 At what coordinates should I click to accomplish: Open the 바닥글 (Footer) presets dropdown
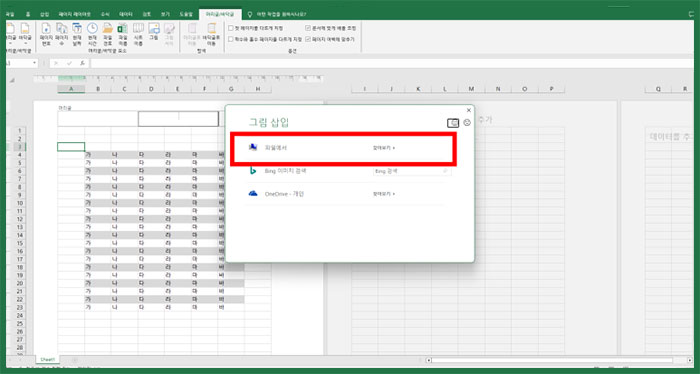pos(25,34)
